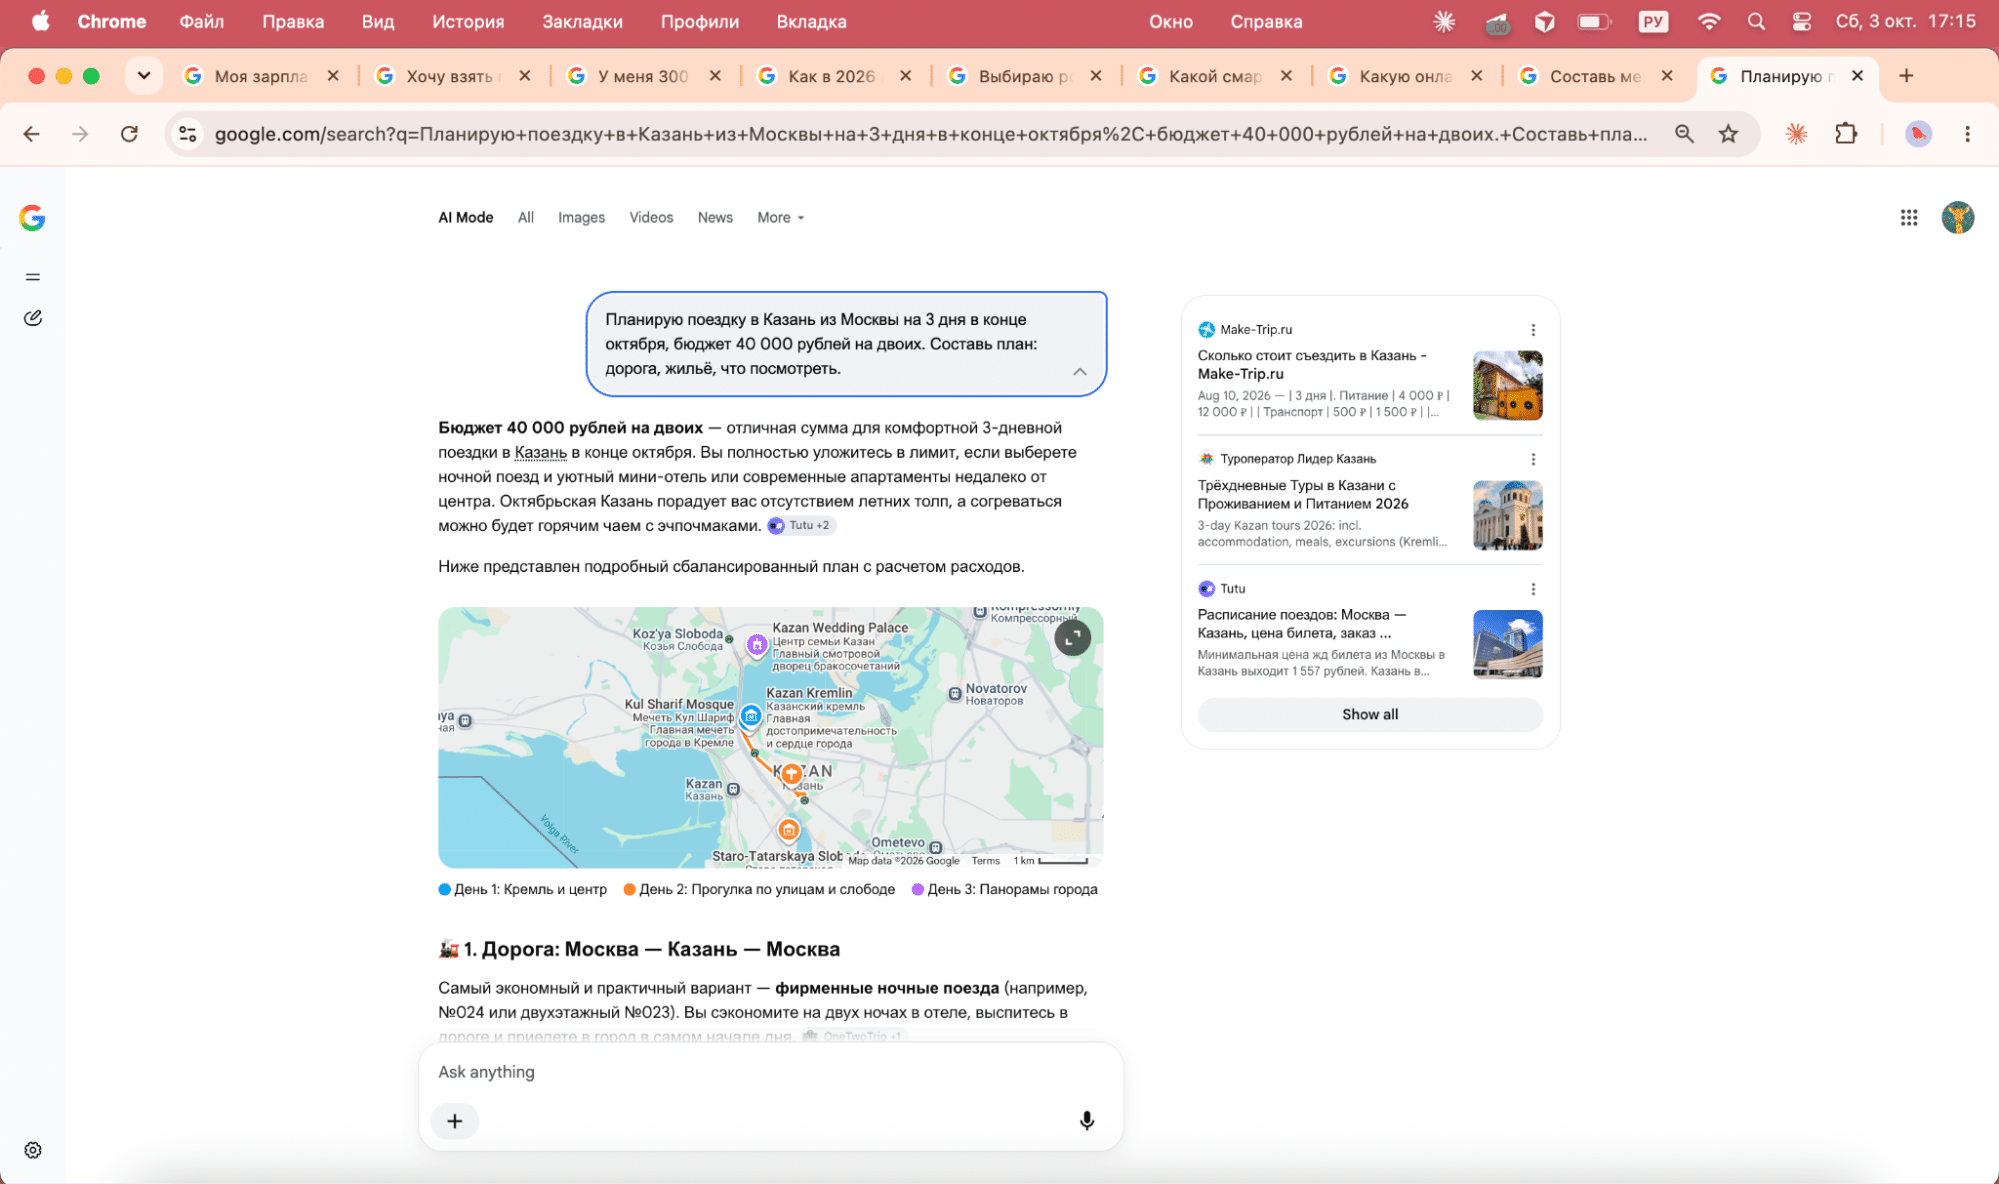1999x1184 pixels.
Task: Click the Ask anything input field
Action: click(770, 1071)
